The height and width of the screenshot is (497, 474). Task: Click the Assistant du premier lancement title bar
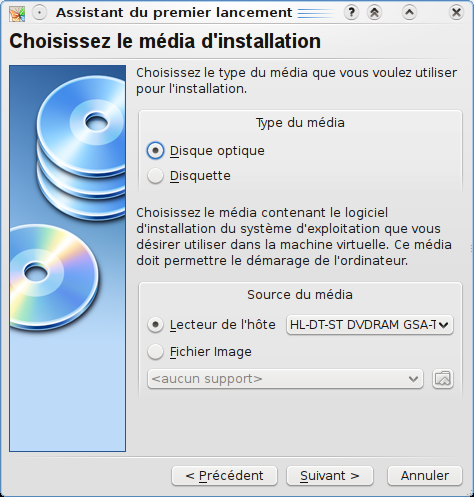point(174,13)
